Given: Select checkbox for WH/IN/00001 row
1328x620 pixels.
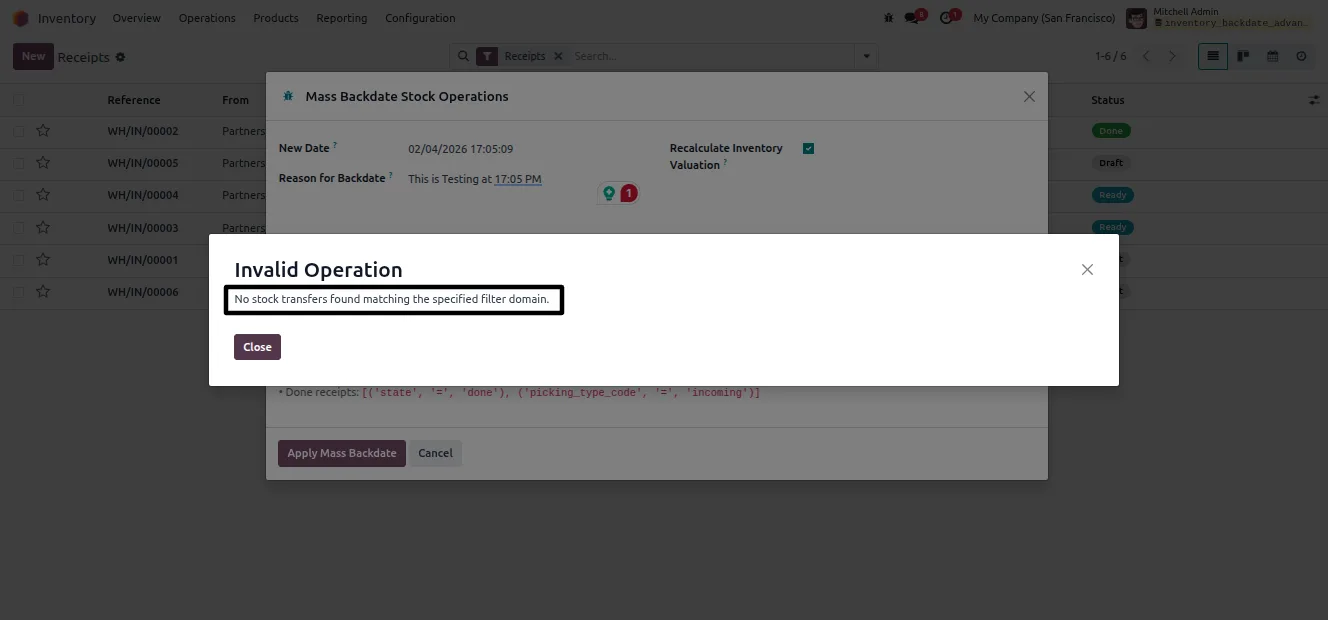Looking at the screenshot, I should 19,260.
